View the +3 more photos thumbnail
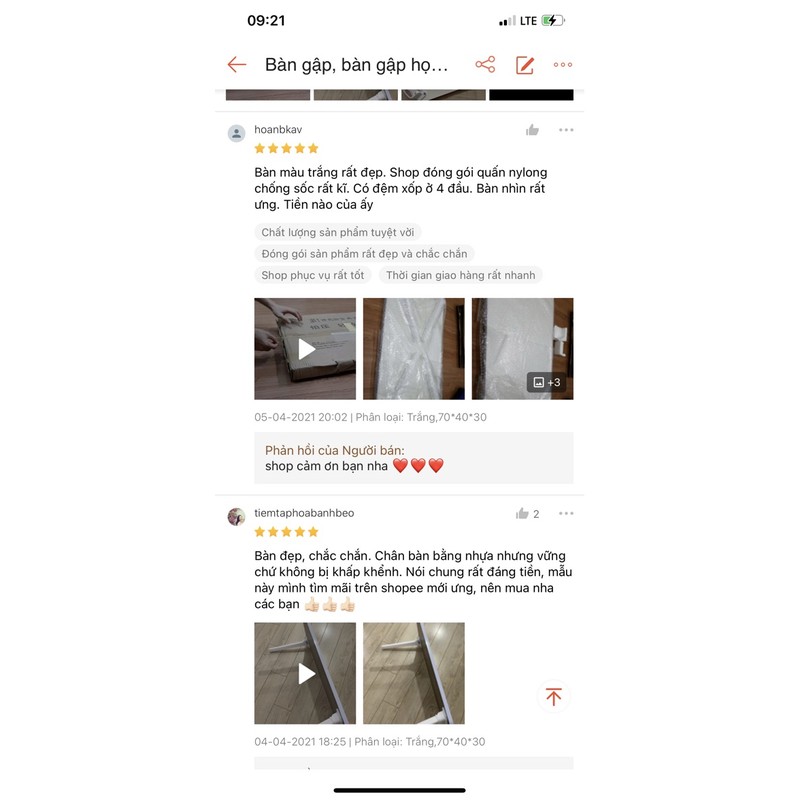Screen dimensions: 800x800 [x=522, y=349]
